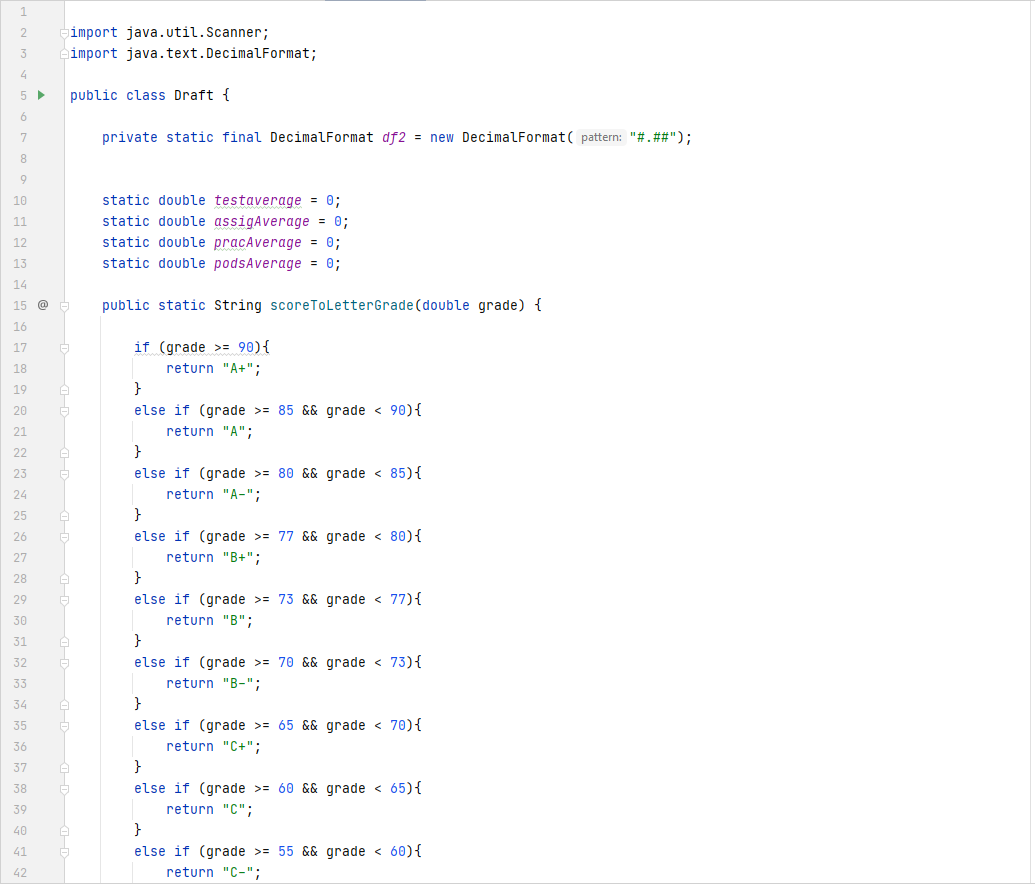Collapse the else-if block for grade >= 85

[63, 410]
